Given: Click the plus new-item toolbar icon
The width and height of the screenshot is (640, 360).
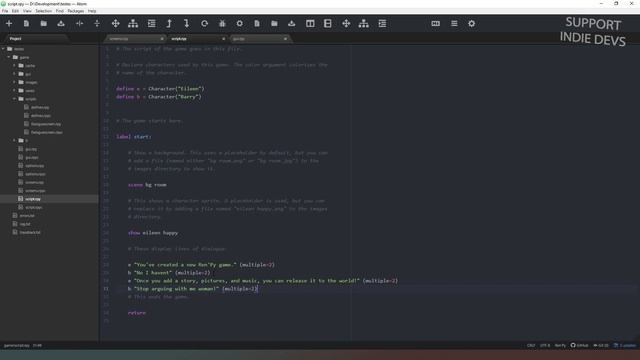Looking at the screenshot, I should [x=9, y=24].
